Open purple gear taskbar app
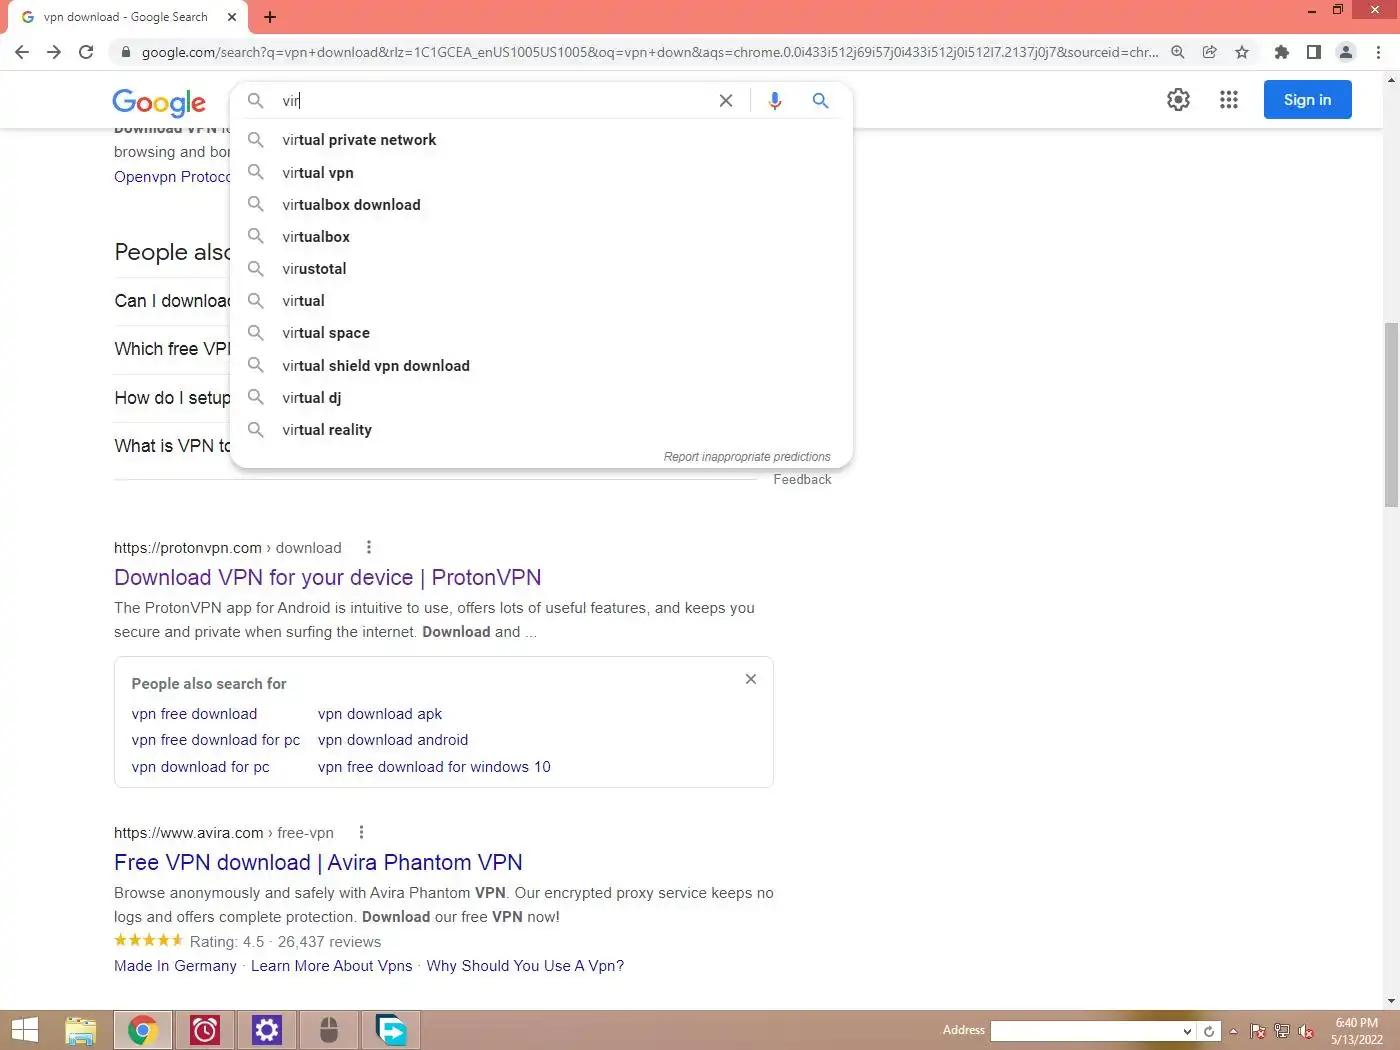Viewport: 1400px width, 1050px height. [267, 1030]
